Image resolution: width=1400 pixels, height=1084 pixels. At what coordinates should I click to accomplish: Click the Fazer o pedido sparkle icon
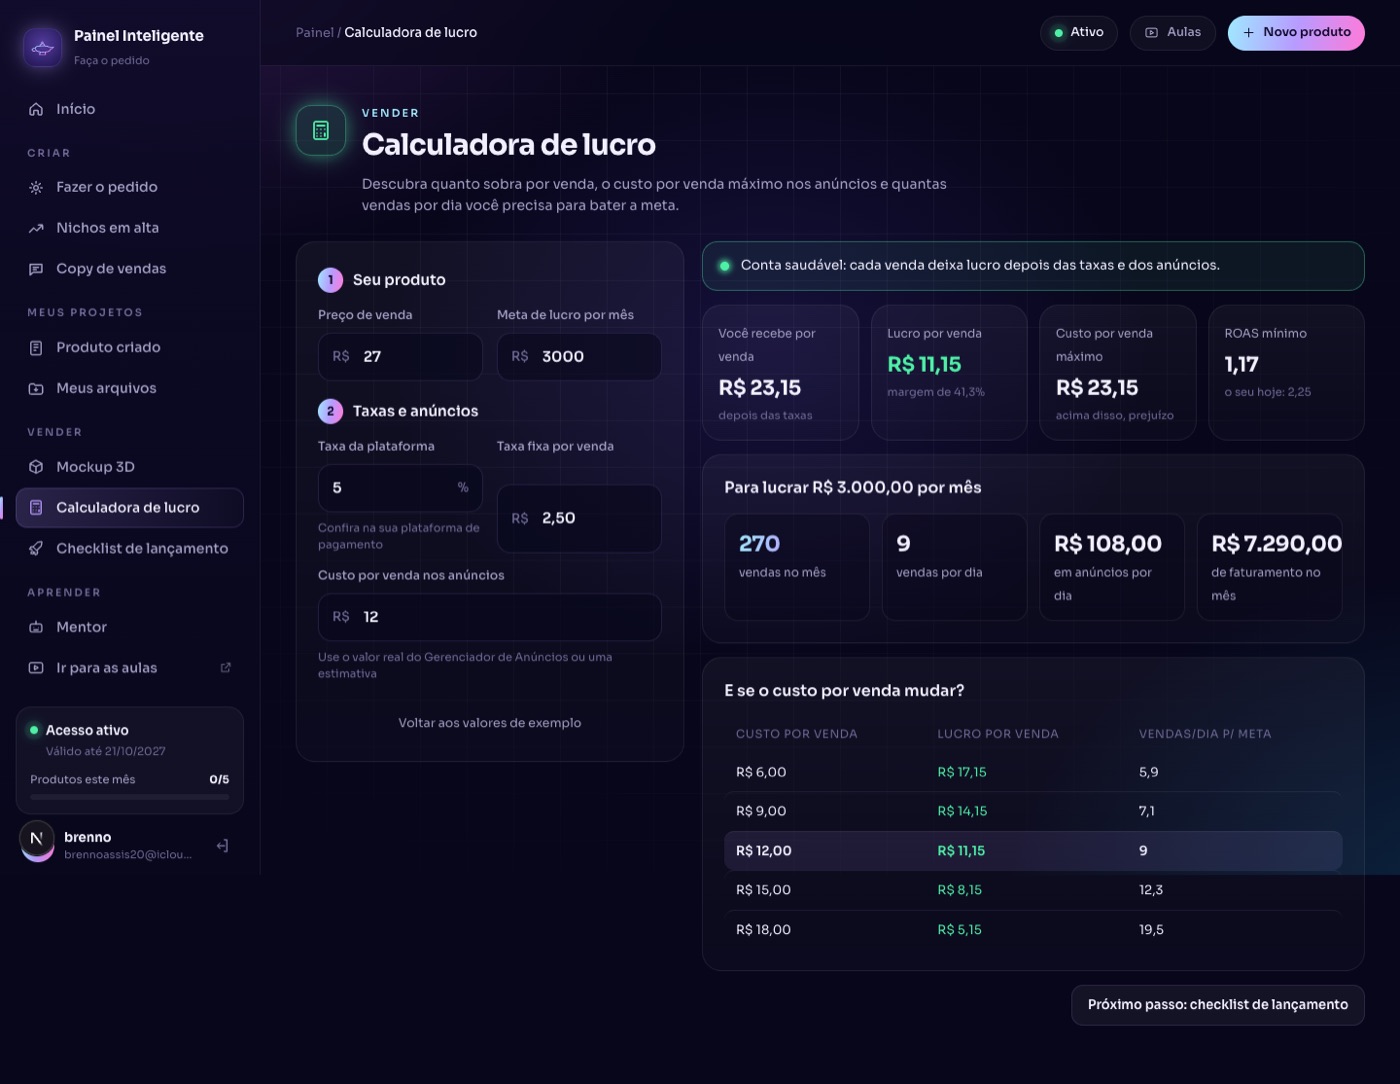pos(36,187)
